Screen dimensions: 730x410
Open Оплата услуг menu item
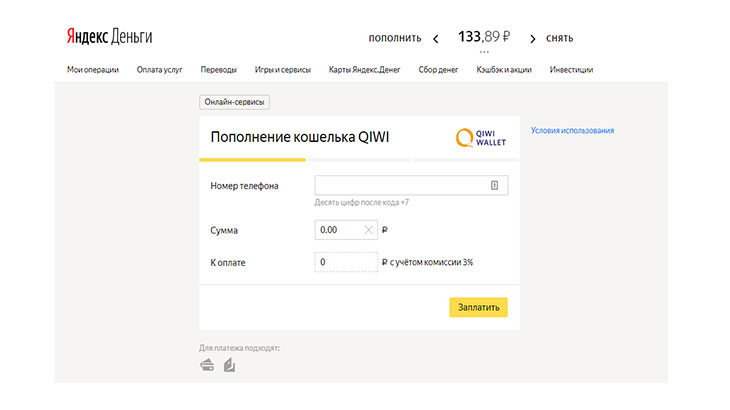click(x=160, y=70)
